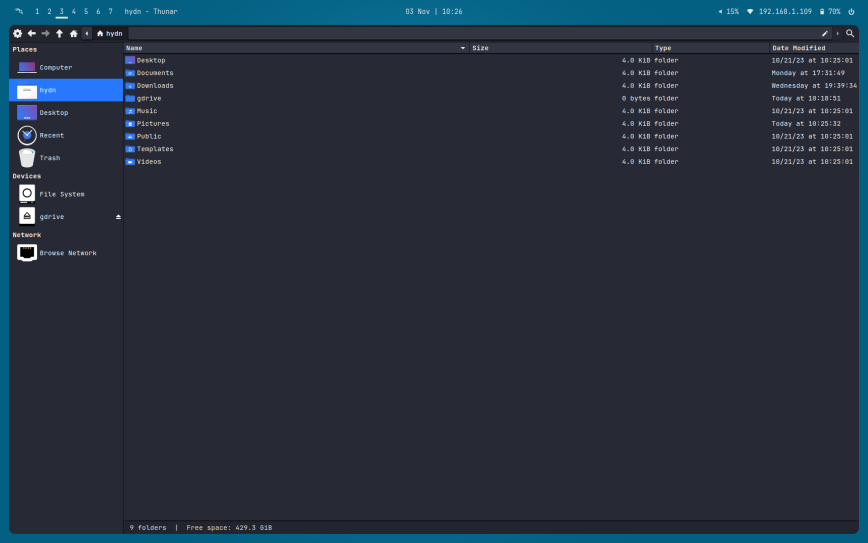Screen dimensions: 868x543
Task: Select hydn home in sidebar
Action: pyautogui.click(x=66, y=90)
